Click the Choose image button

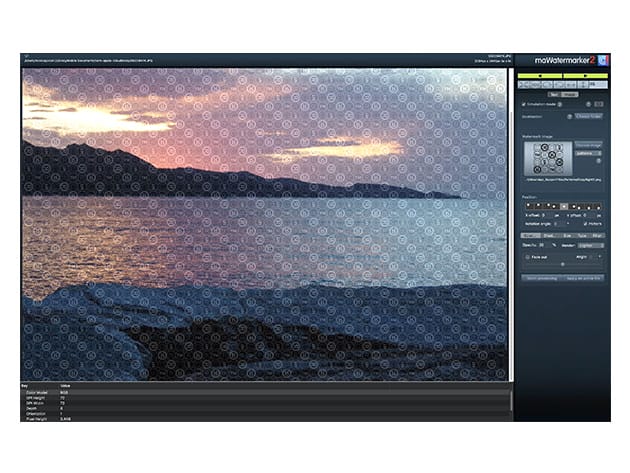(x=589, y=146)
